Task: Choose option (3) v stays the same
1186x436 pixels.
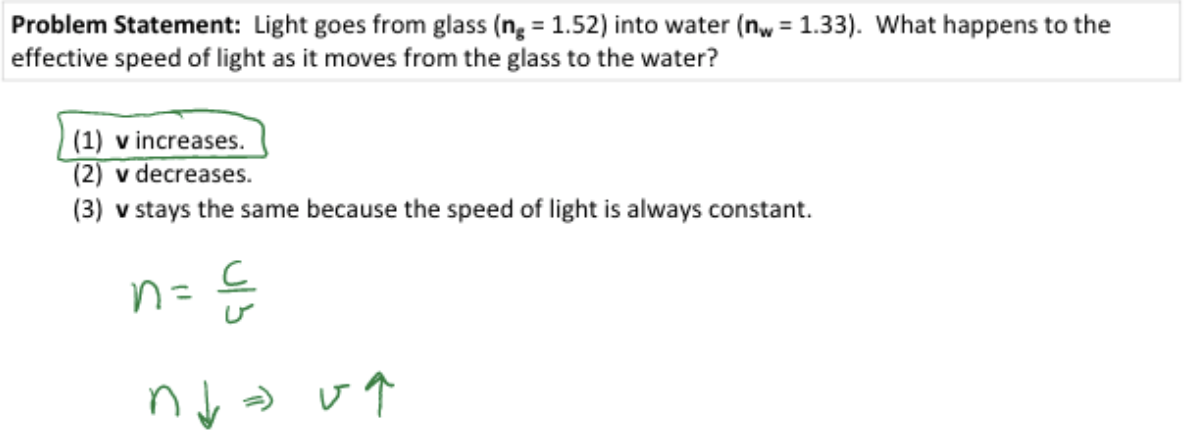Action: [440, 211]
